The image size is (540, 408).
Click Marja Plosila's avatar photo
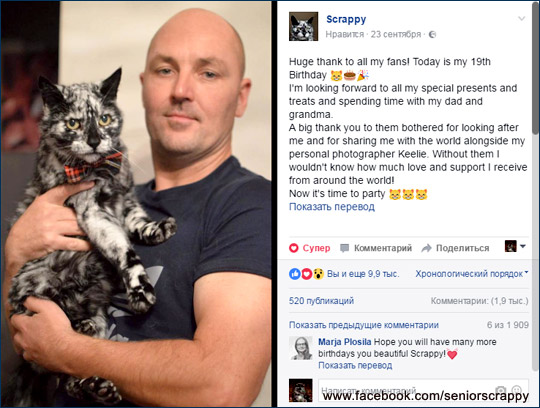click(x=301, y=348)
